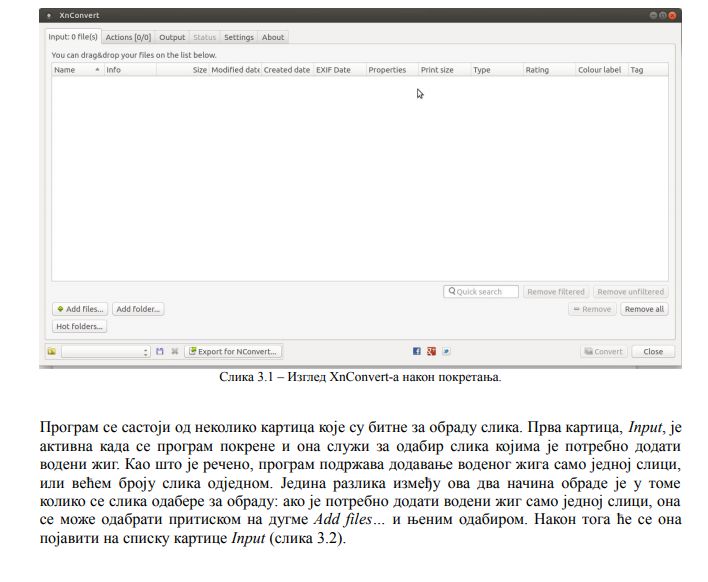
Task: Open the Twitter share icon
Action: coord(446,351)
